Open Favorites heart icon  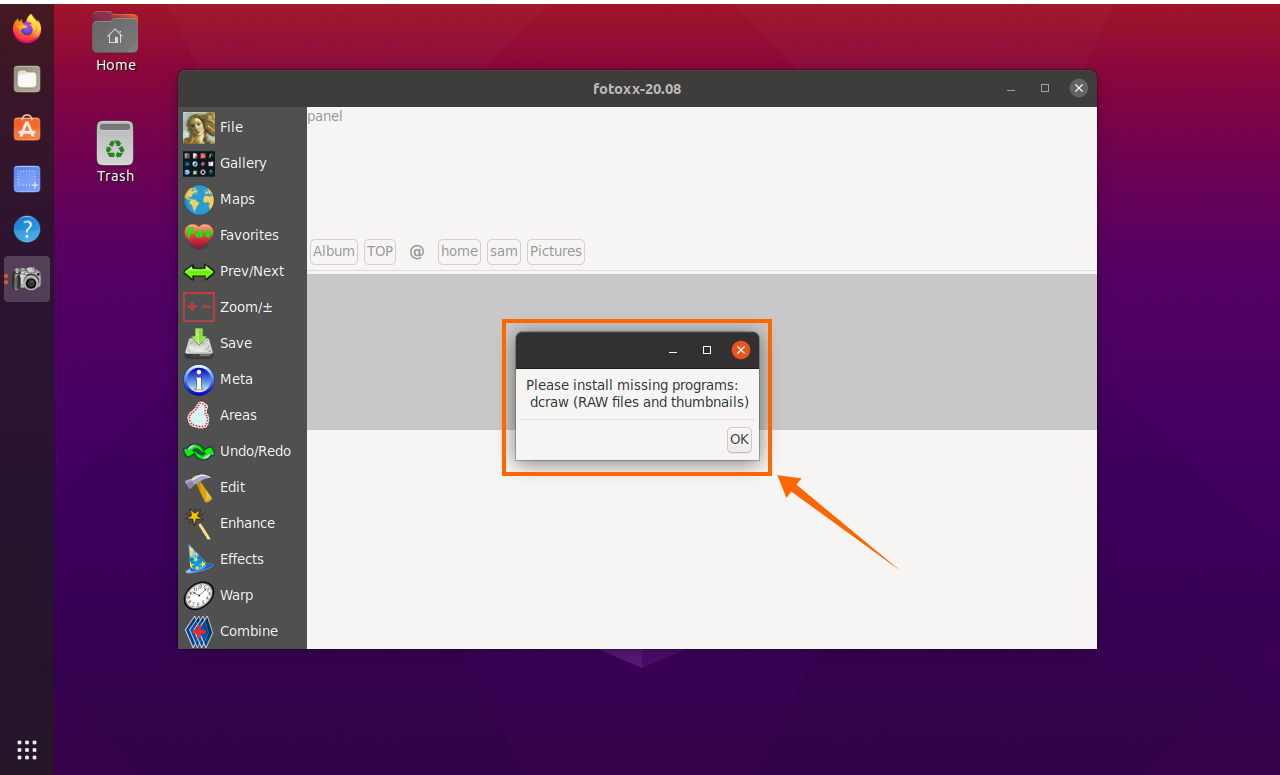[199, 235]
